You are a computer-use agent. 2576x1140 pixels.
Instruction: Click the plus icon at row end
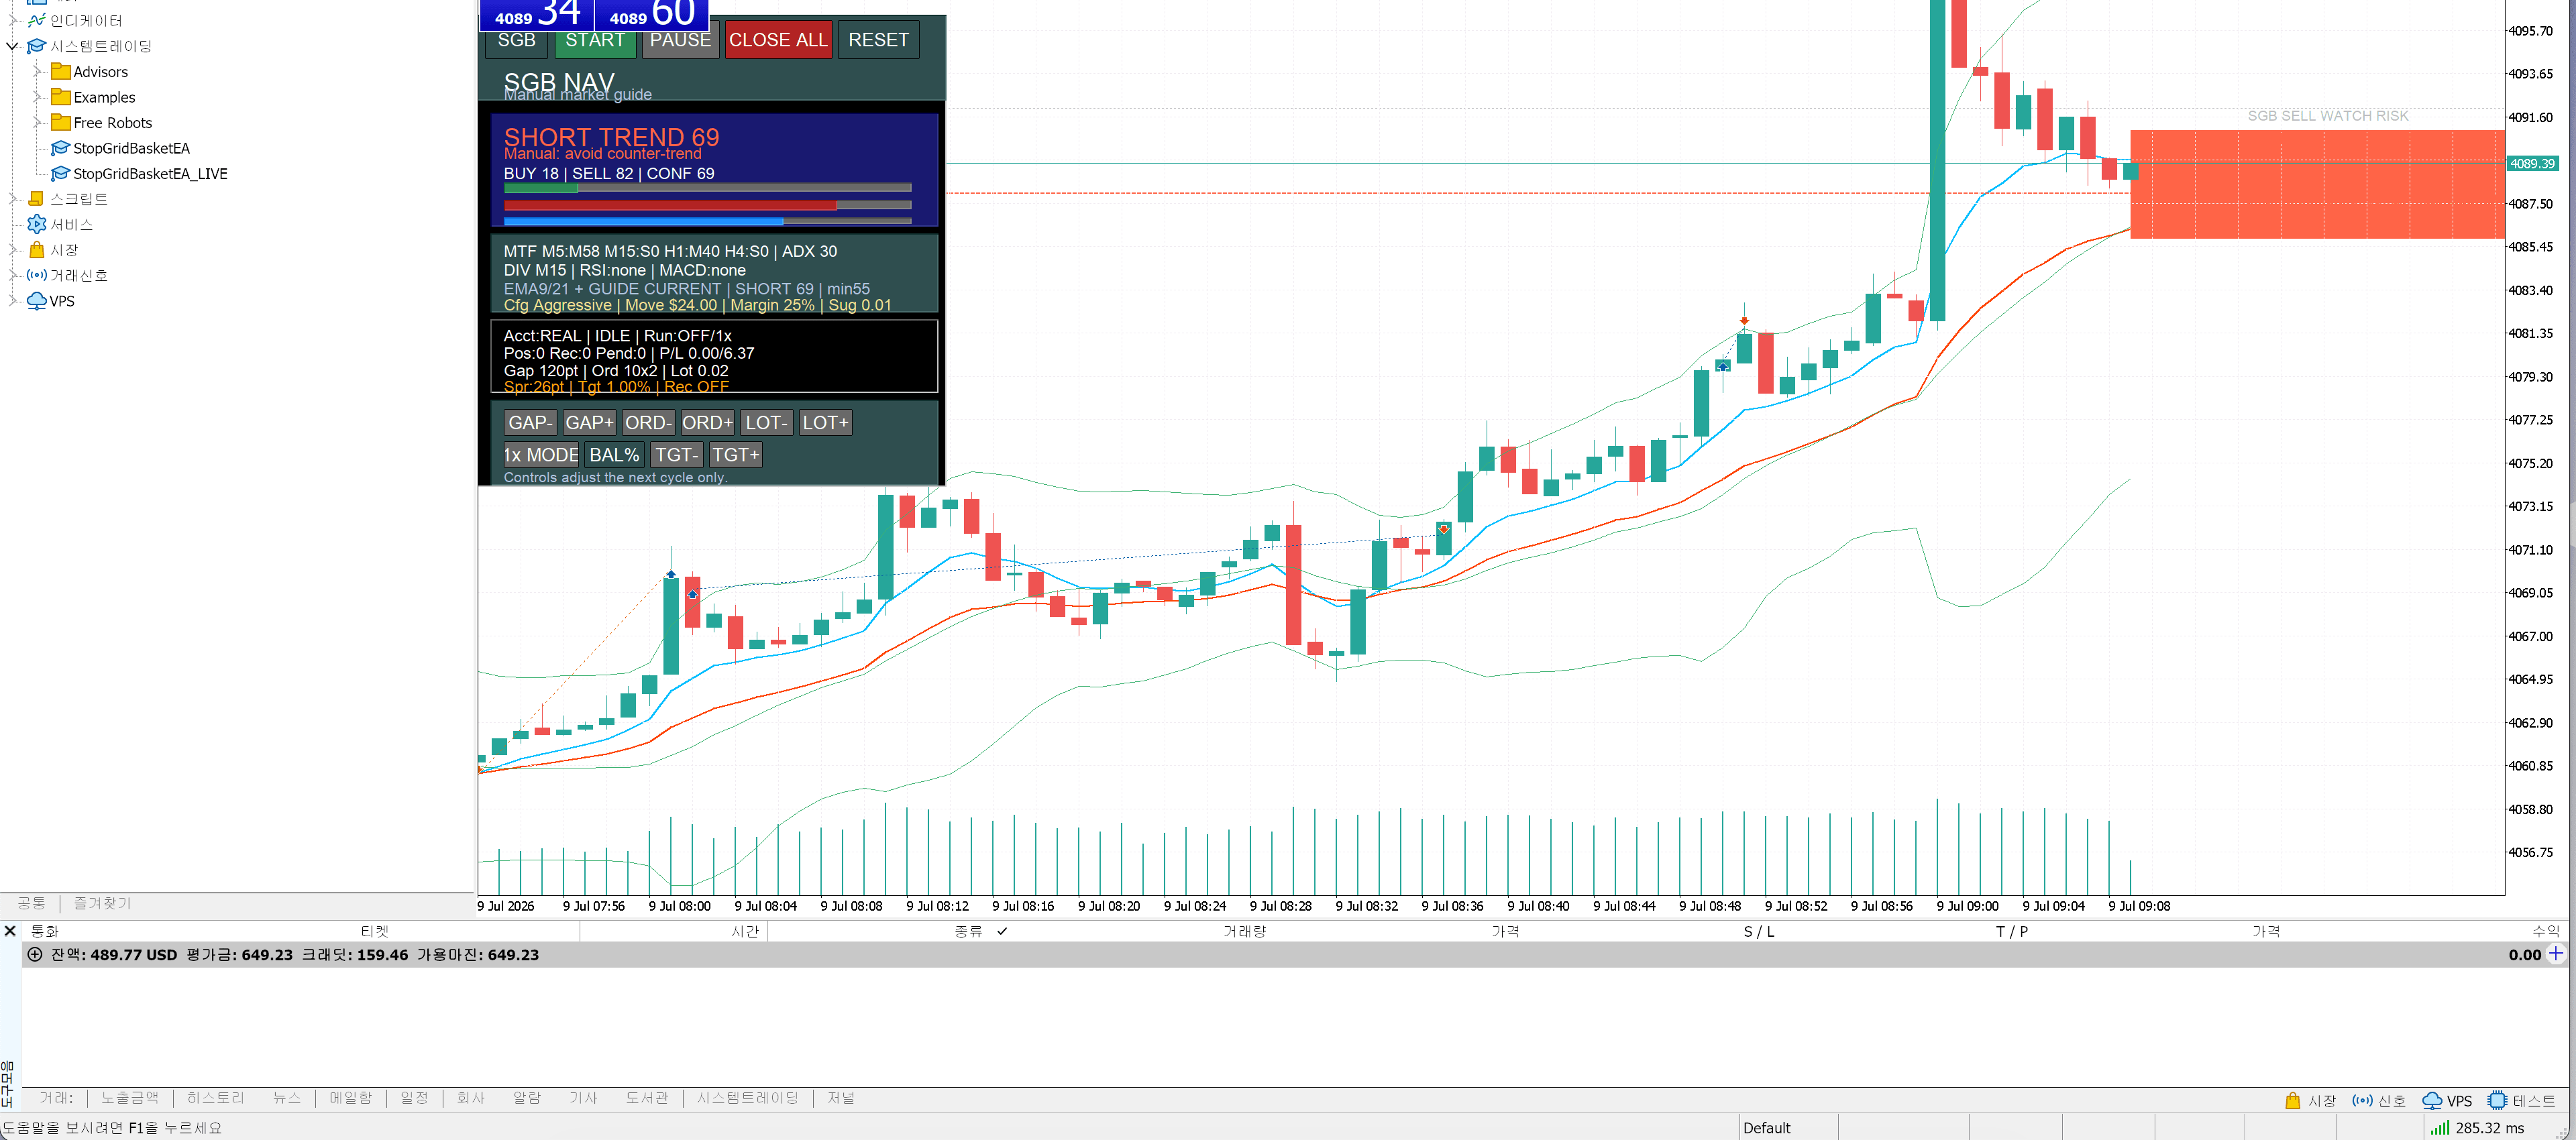point(2555,954)
